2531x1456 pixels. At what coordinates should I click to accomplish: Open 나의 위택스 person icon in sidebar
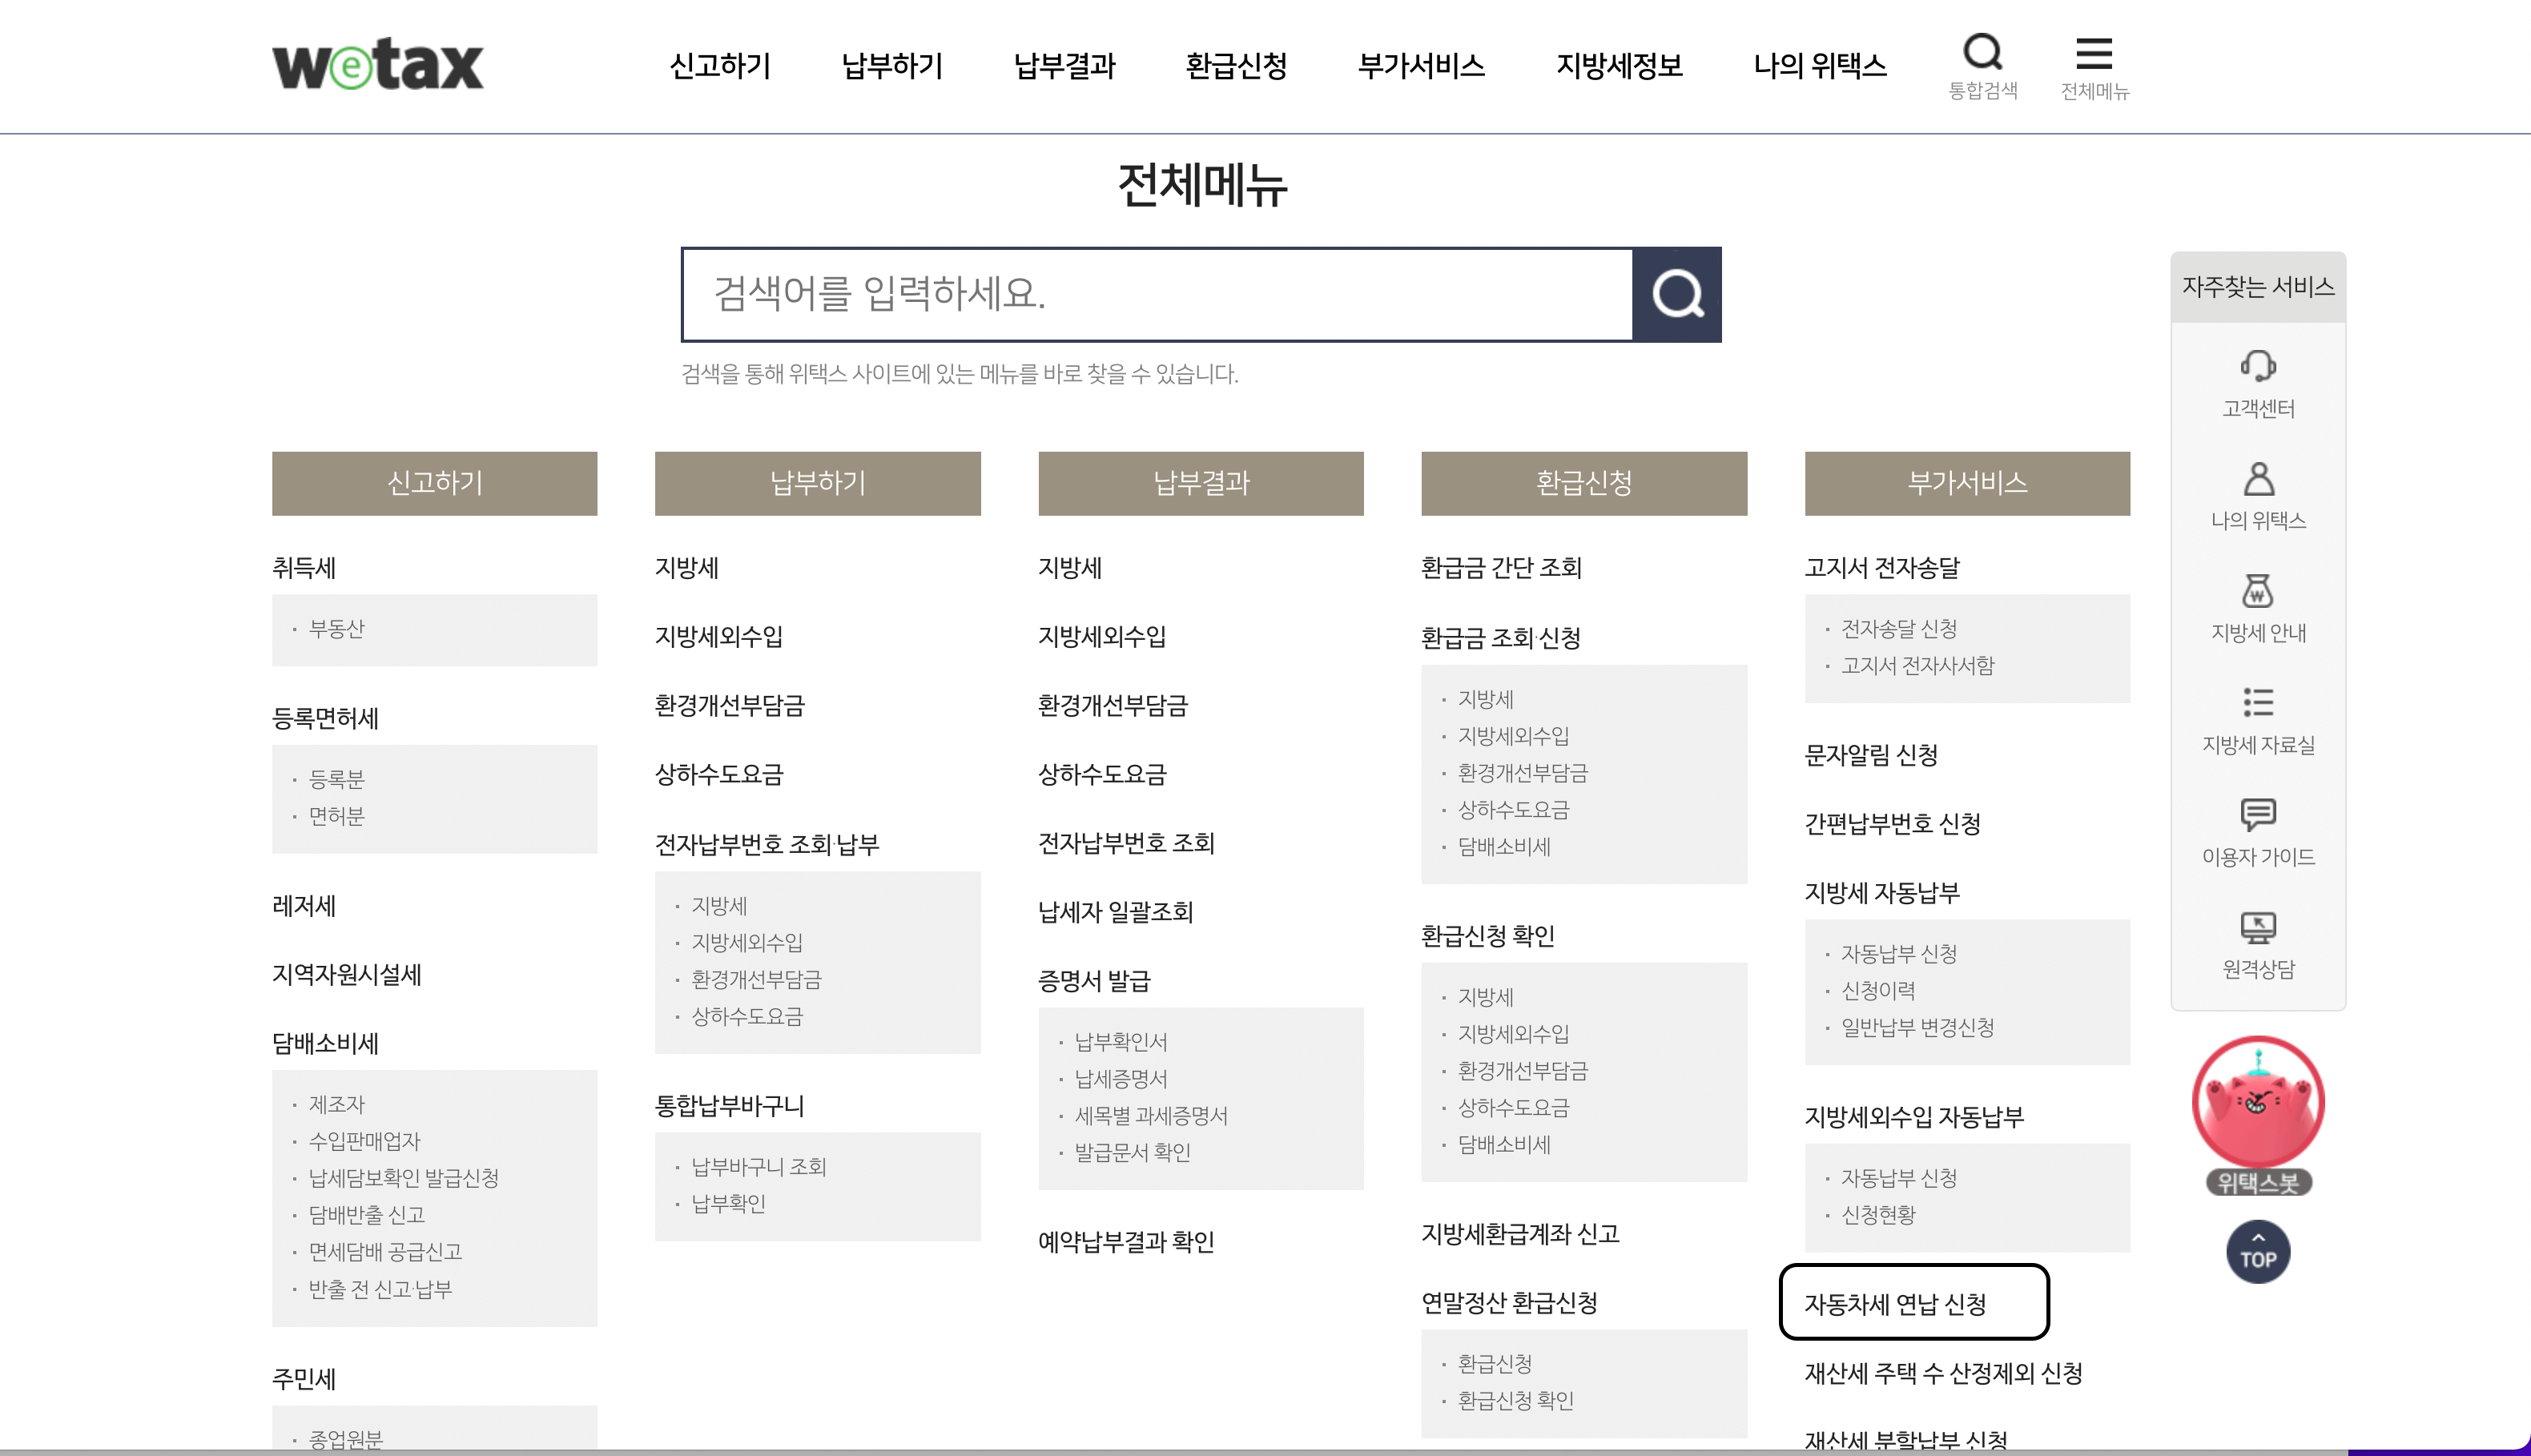pos(2257,479)
